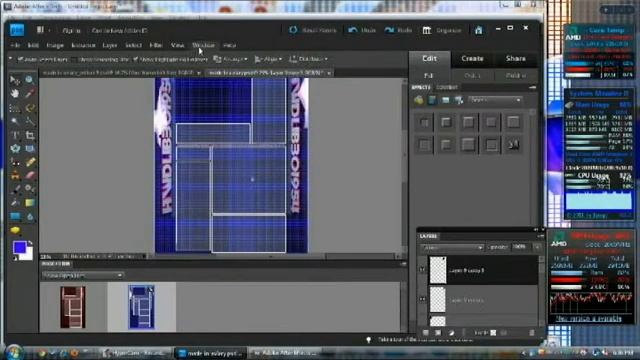The width and height of the screenshot is (640, 360).
Task: Click the white background color swatch
Action: [x=28, y=254]
